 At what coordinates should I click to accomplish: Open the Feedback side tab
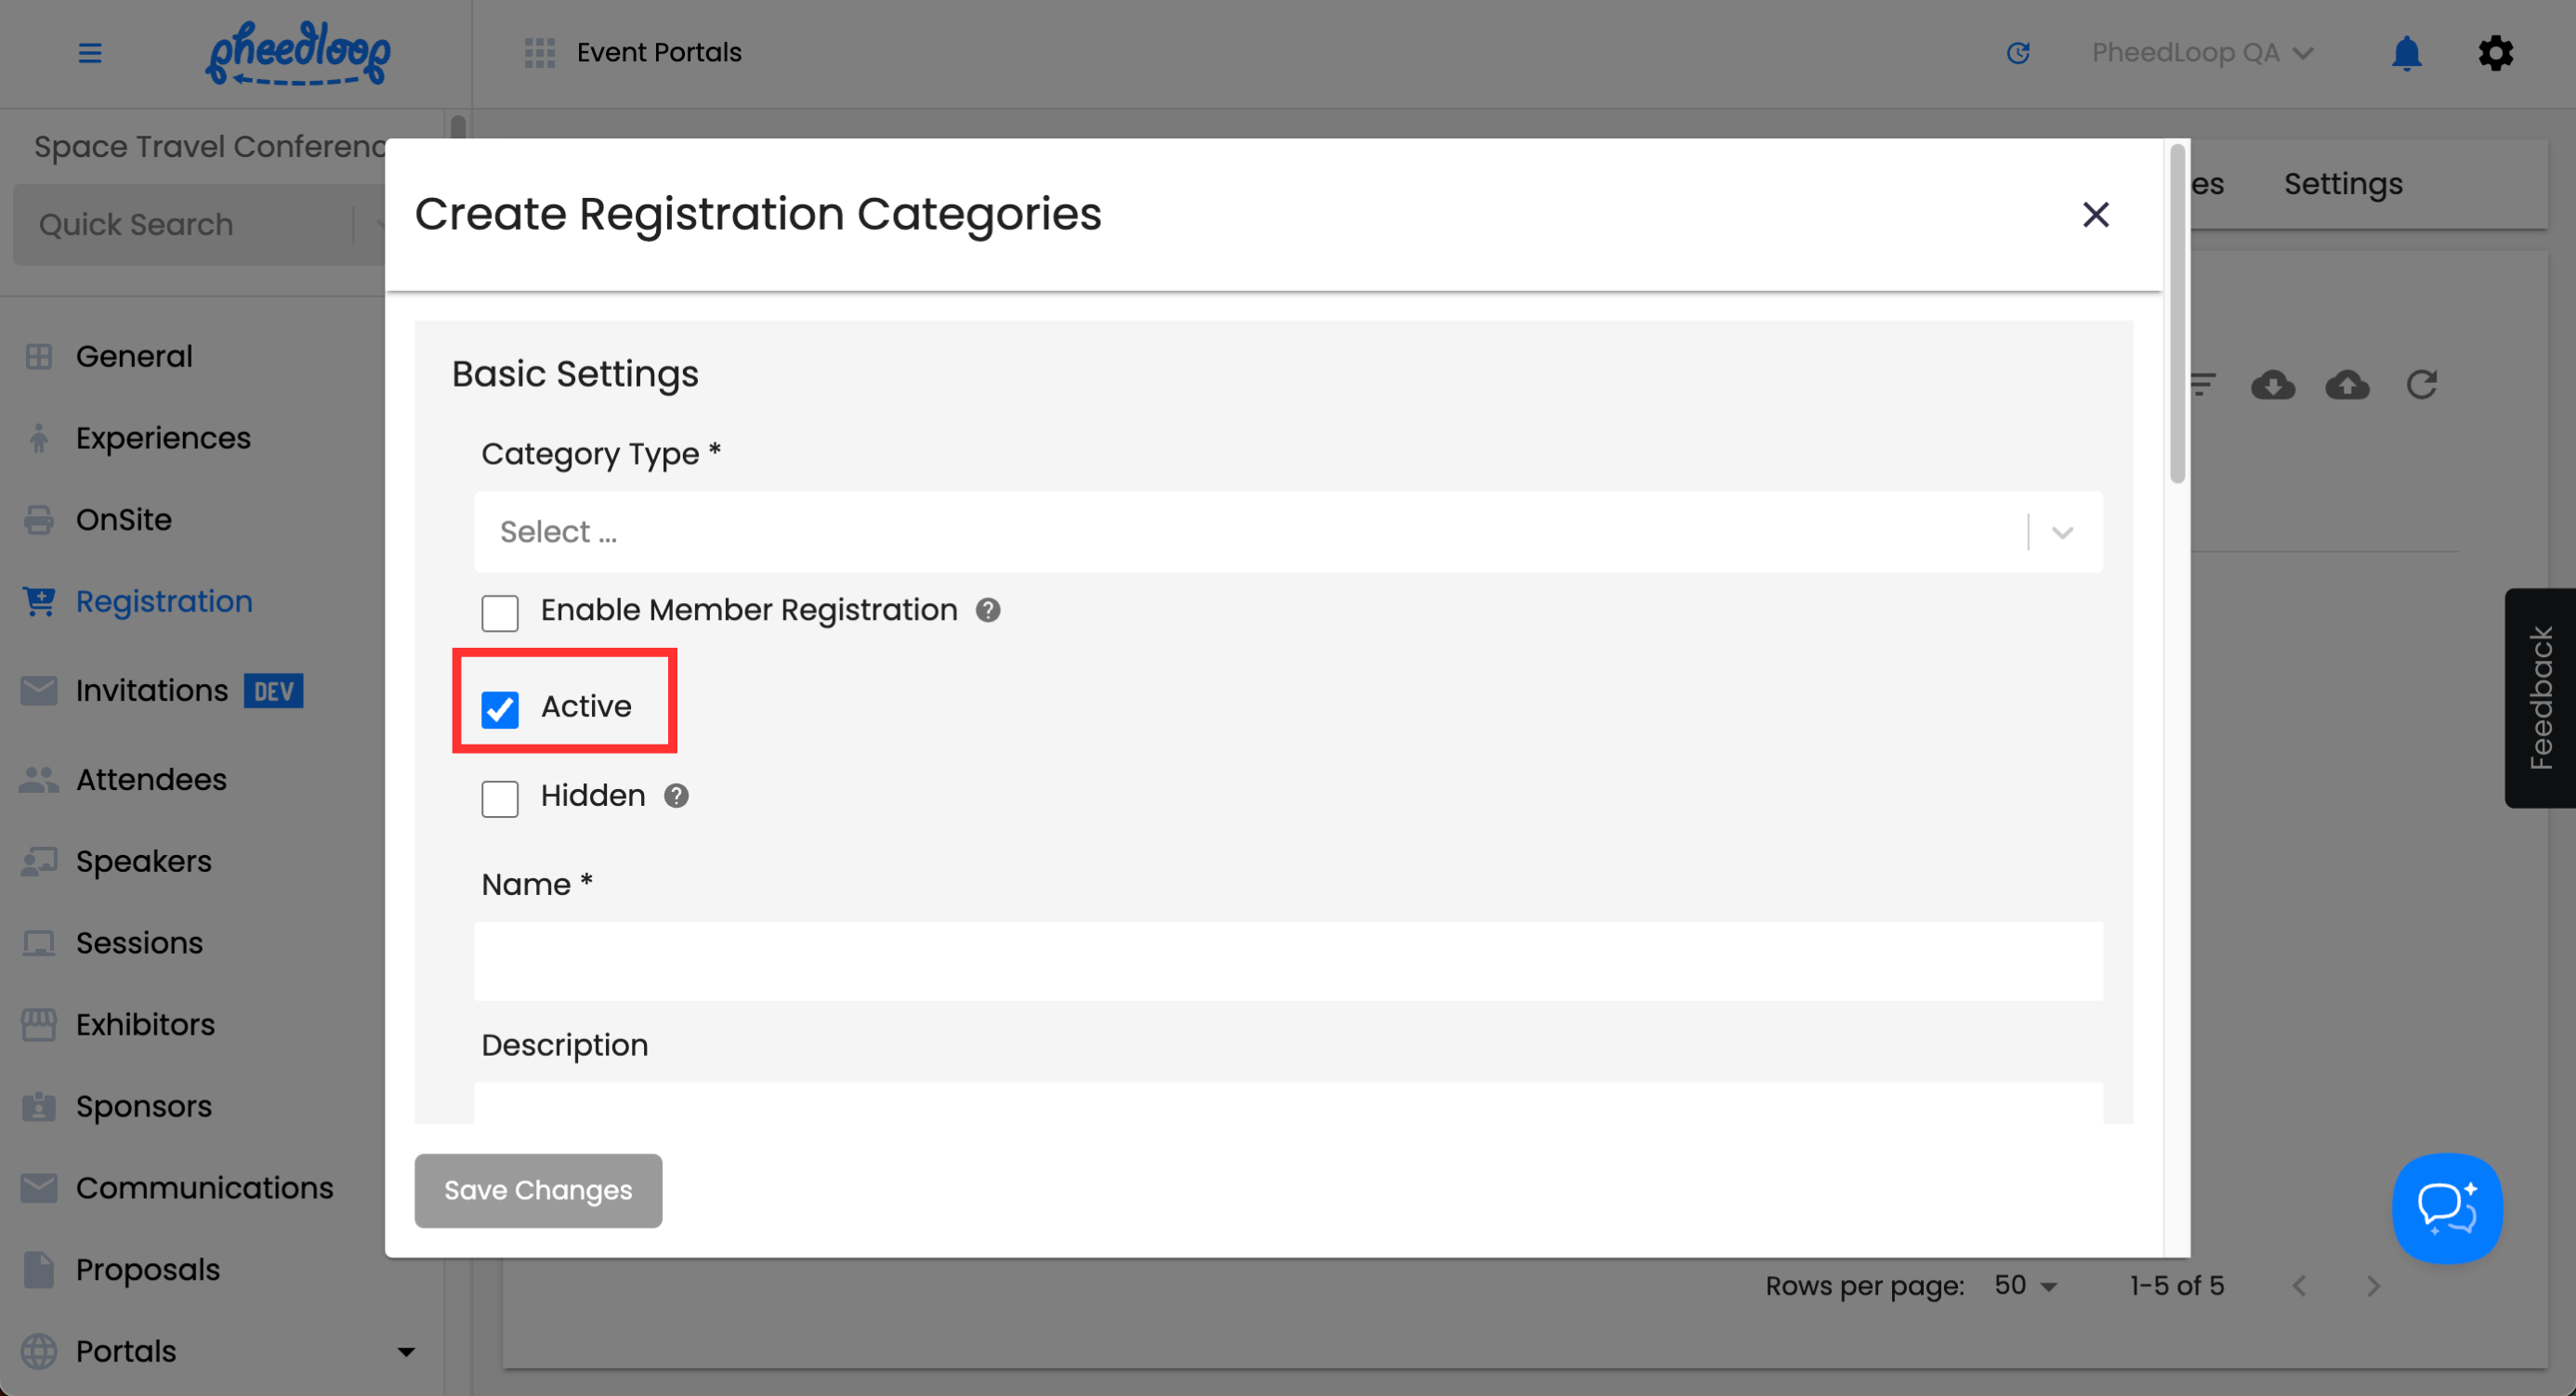[x=2539, y=698]
